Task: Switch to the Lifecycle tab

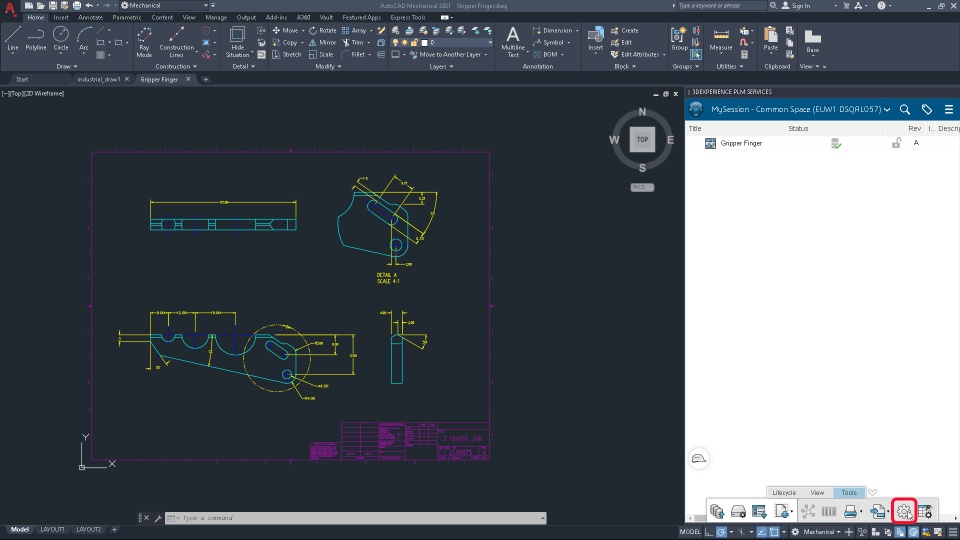Action: point(784,493)
